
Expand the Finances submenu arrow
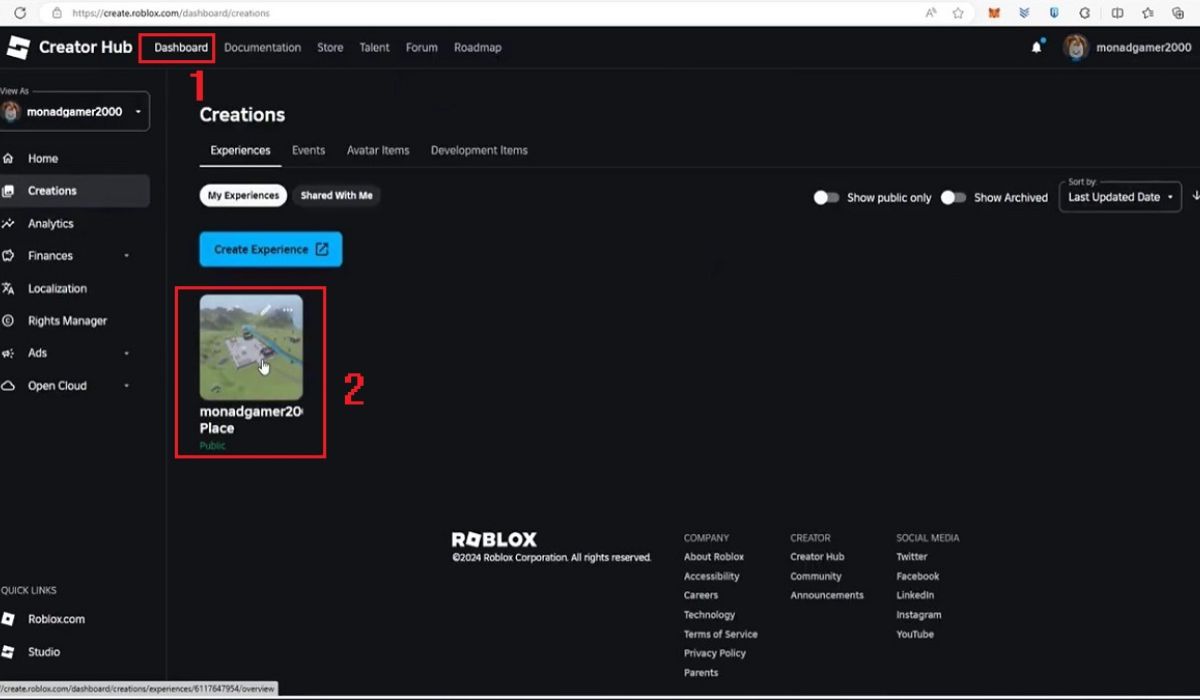pos(127,256)
